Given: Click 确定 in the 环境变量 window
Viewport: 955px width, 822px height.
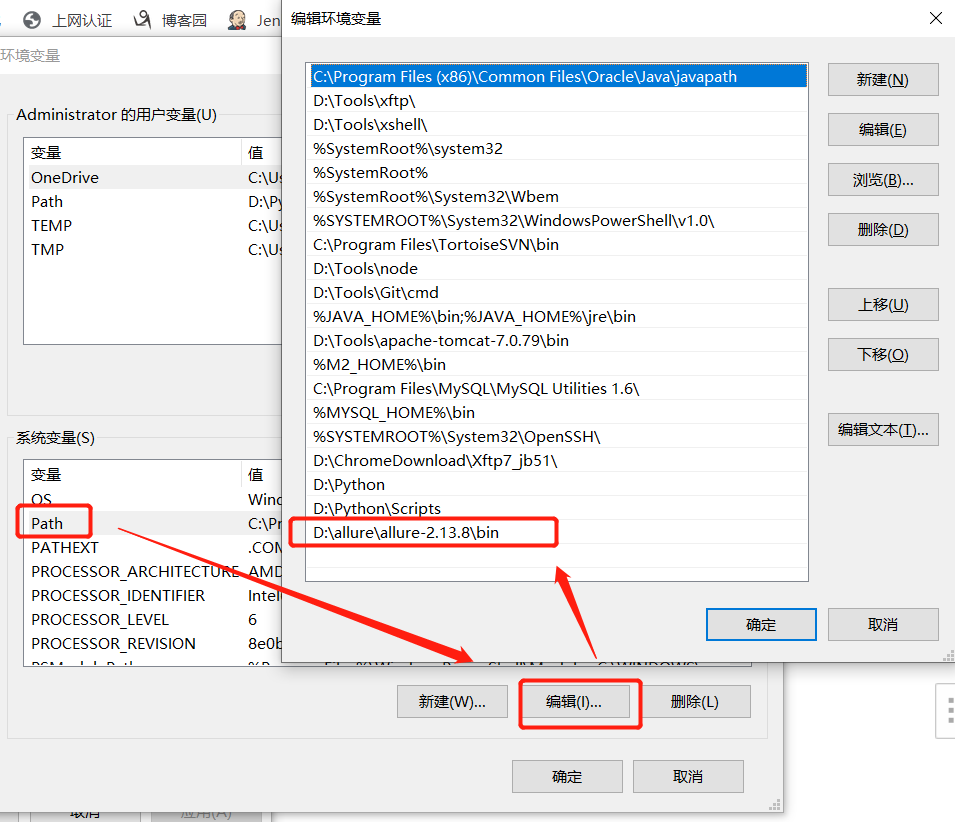Looking at the screenshot, I should (567, 776).
